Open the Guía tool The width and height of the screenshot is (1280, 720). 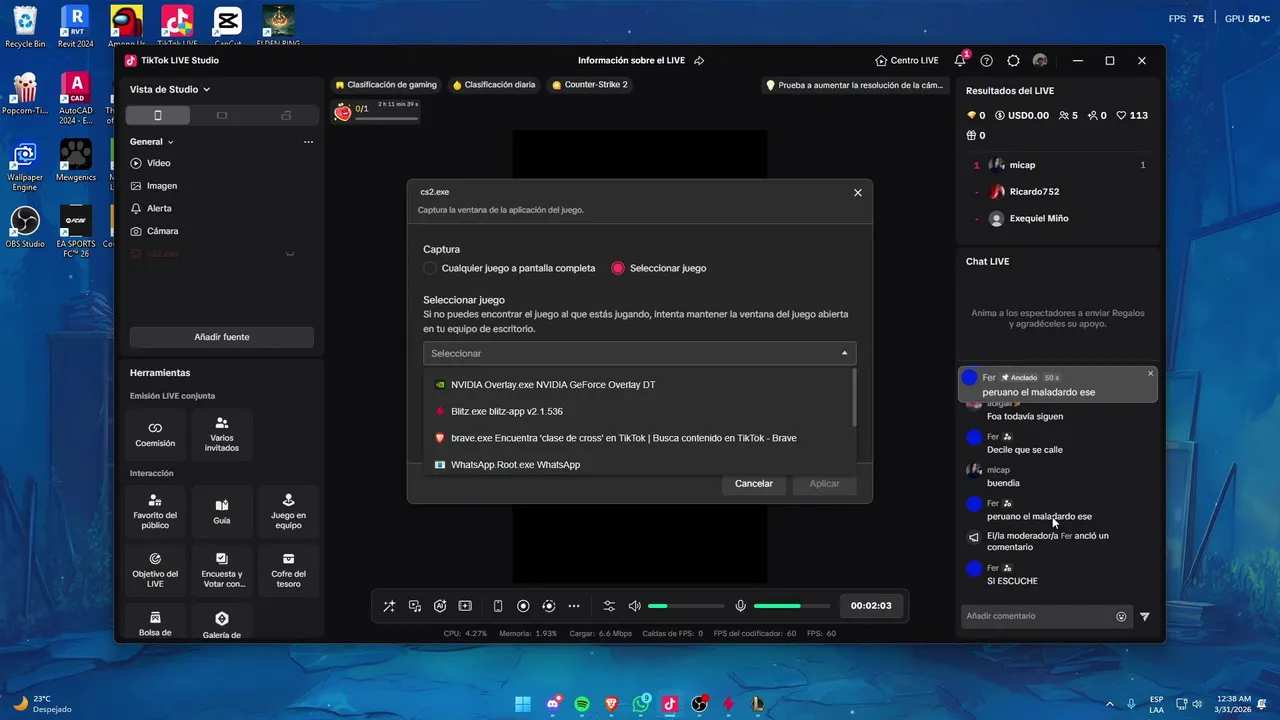(x=222, y=511)
